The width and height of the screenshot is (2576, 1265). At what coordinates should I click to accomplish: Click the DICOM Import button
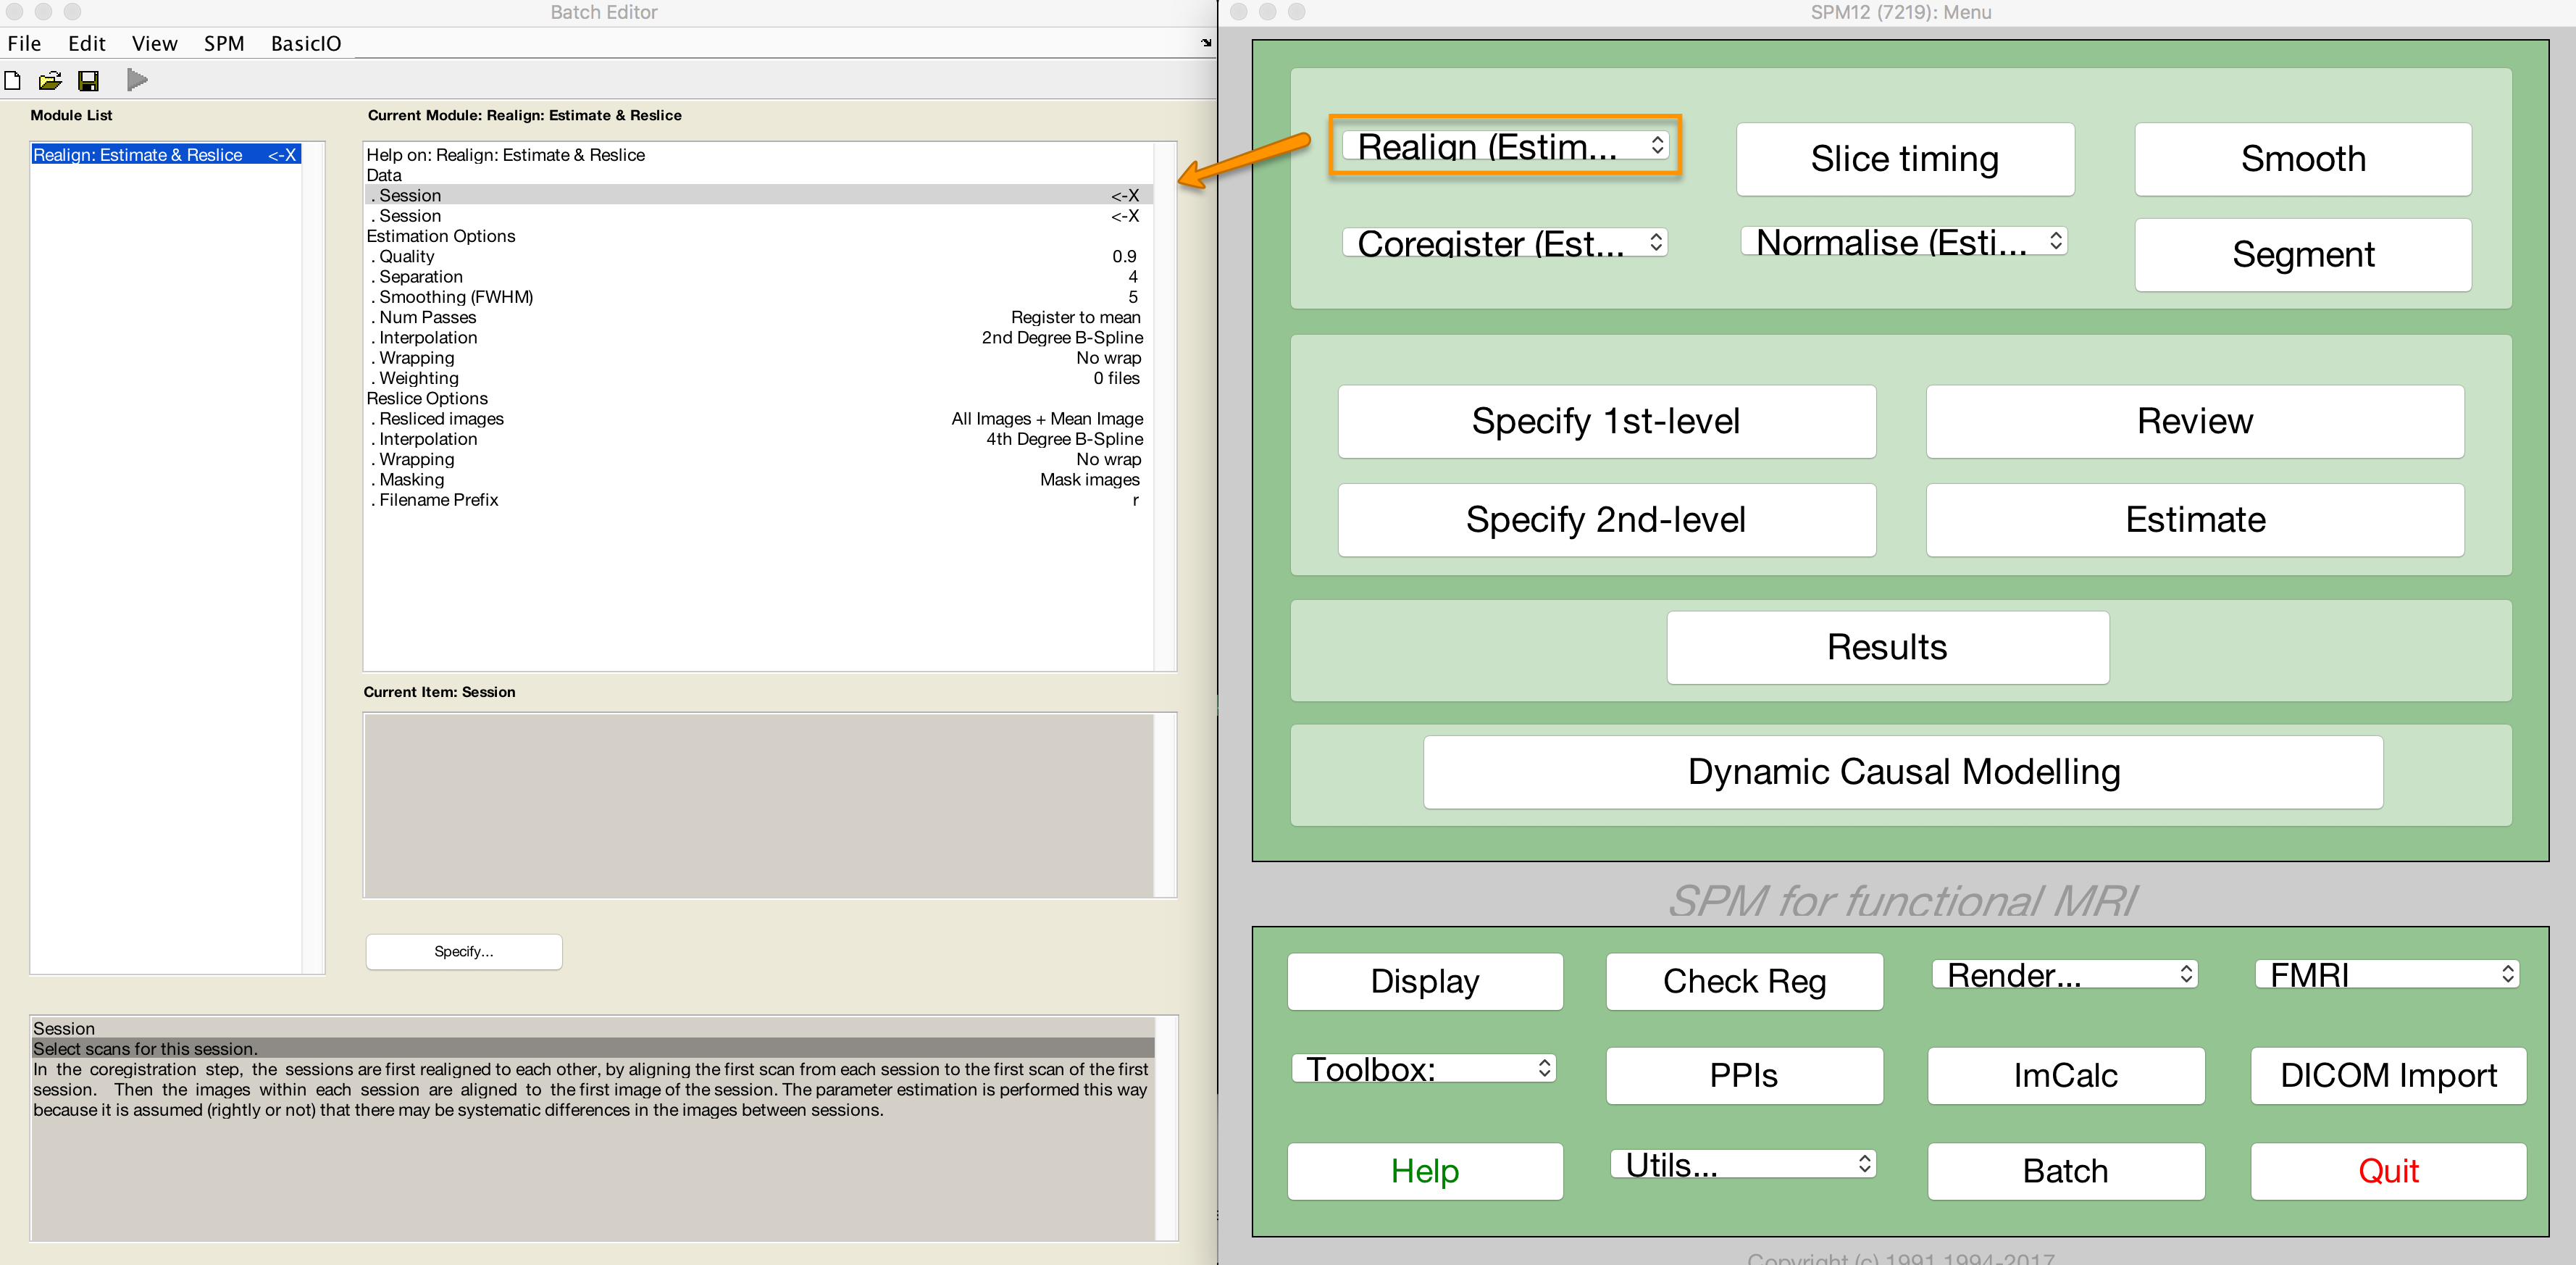coord(2389,1076)
